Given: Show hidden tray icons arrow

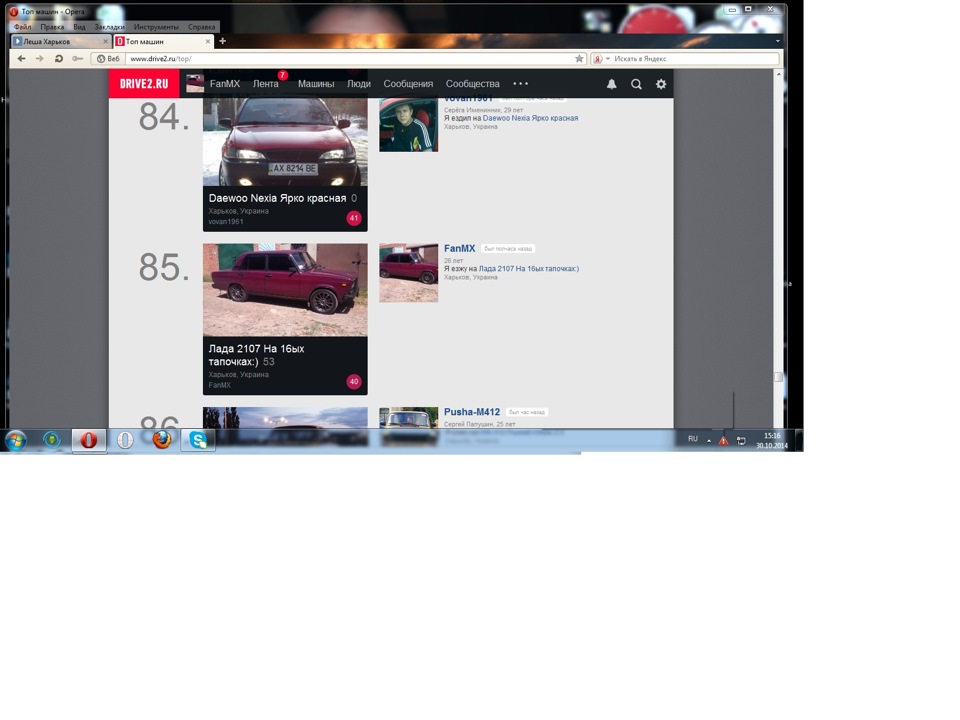Looking at the screenshot, I should point(709,440).
